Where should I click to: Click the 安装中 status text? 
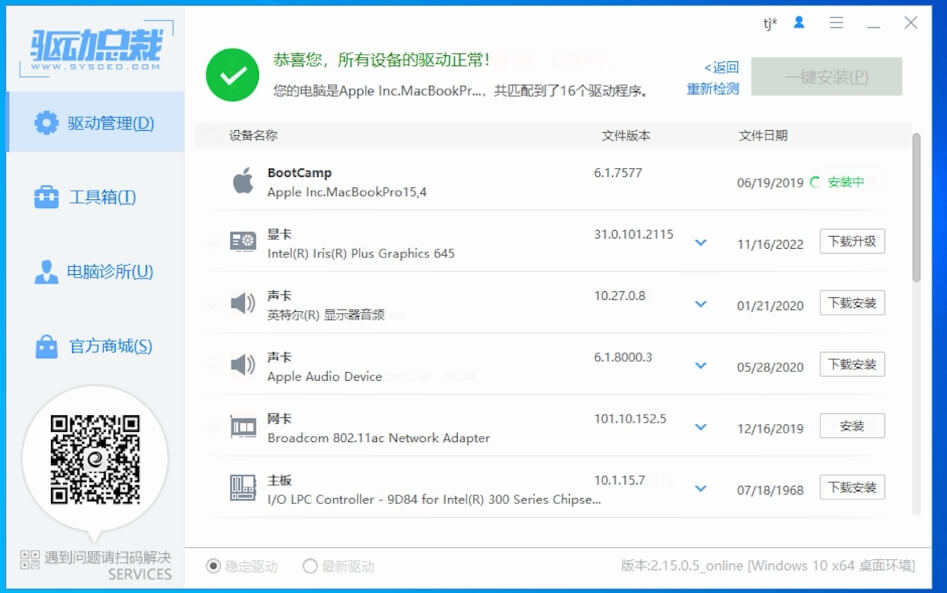846,182
